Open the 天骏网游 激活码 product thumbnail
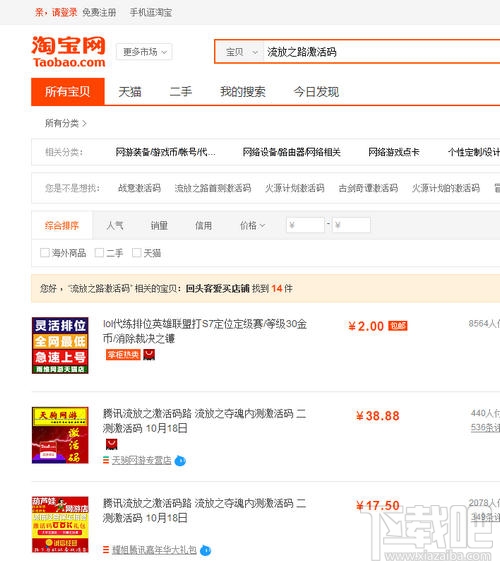 (x=60, y=435)
